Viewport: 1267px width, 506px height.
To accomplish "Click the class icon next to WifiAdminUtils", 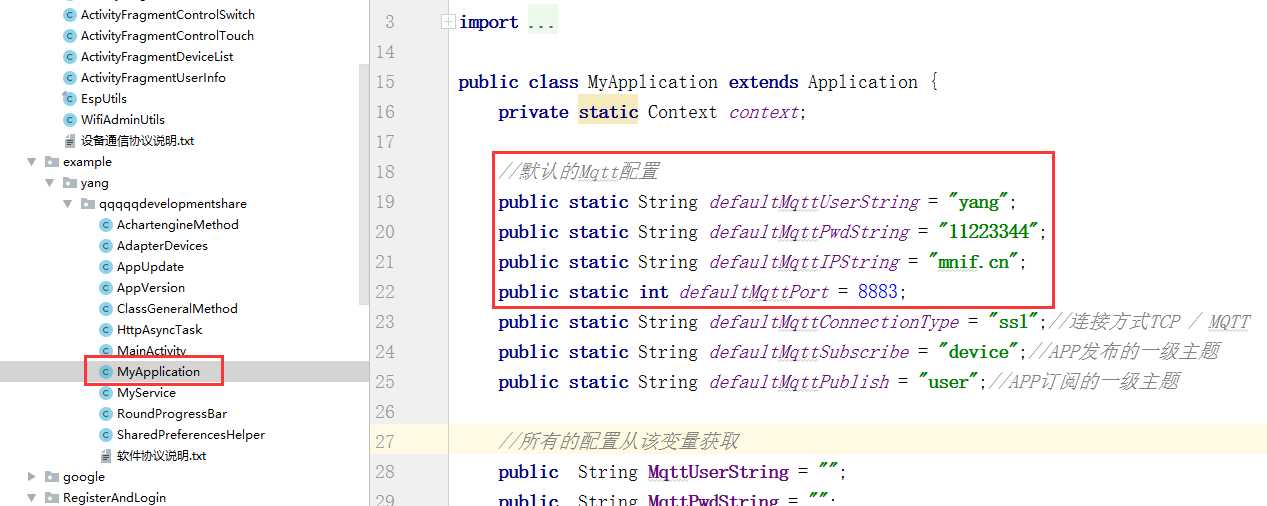I will point(70,120).
